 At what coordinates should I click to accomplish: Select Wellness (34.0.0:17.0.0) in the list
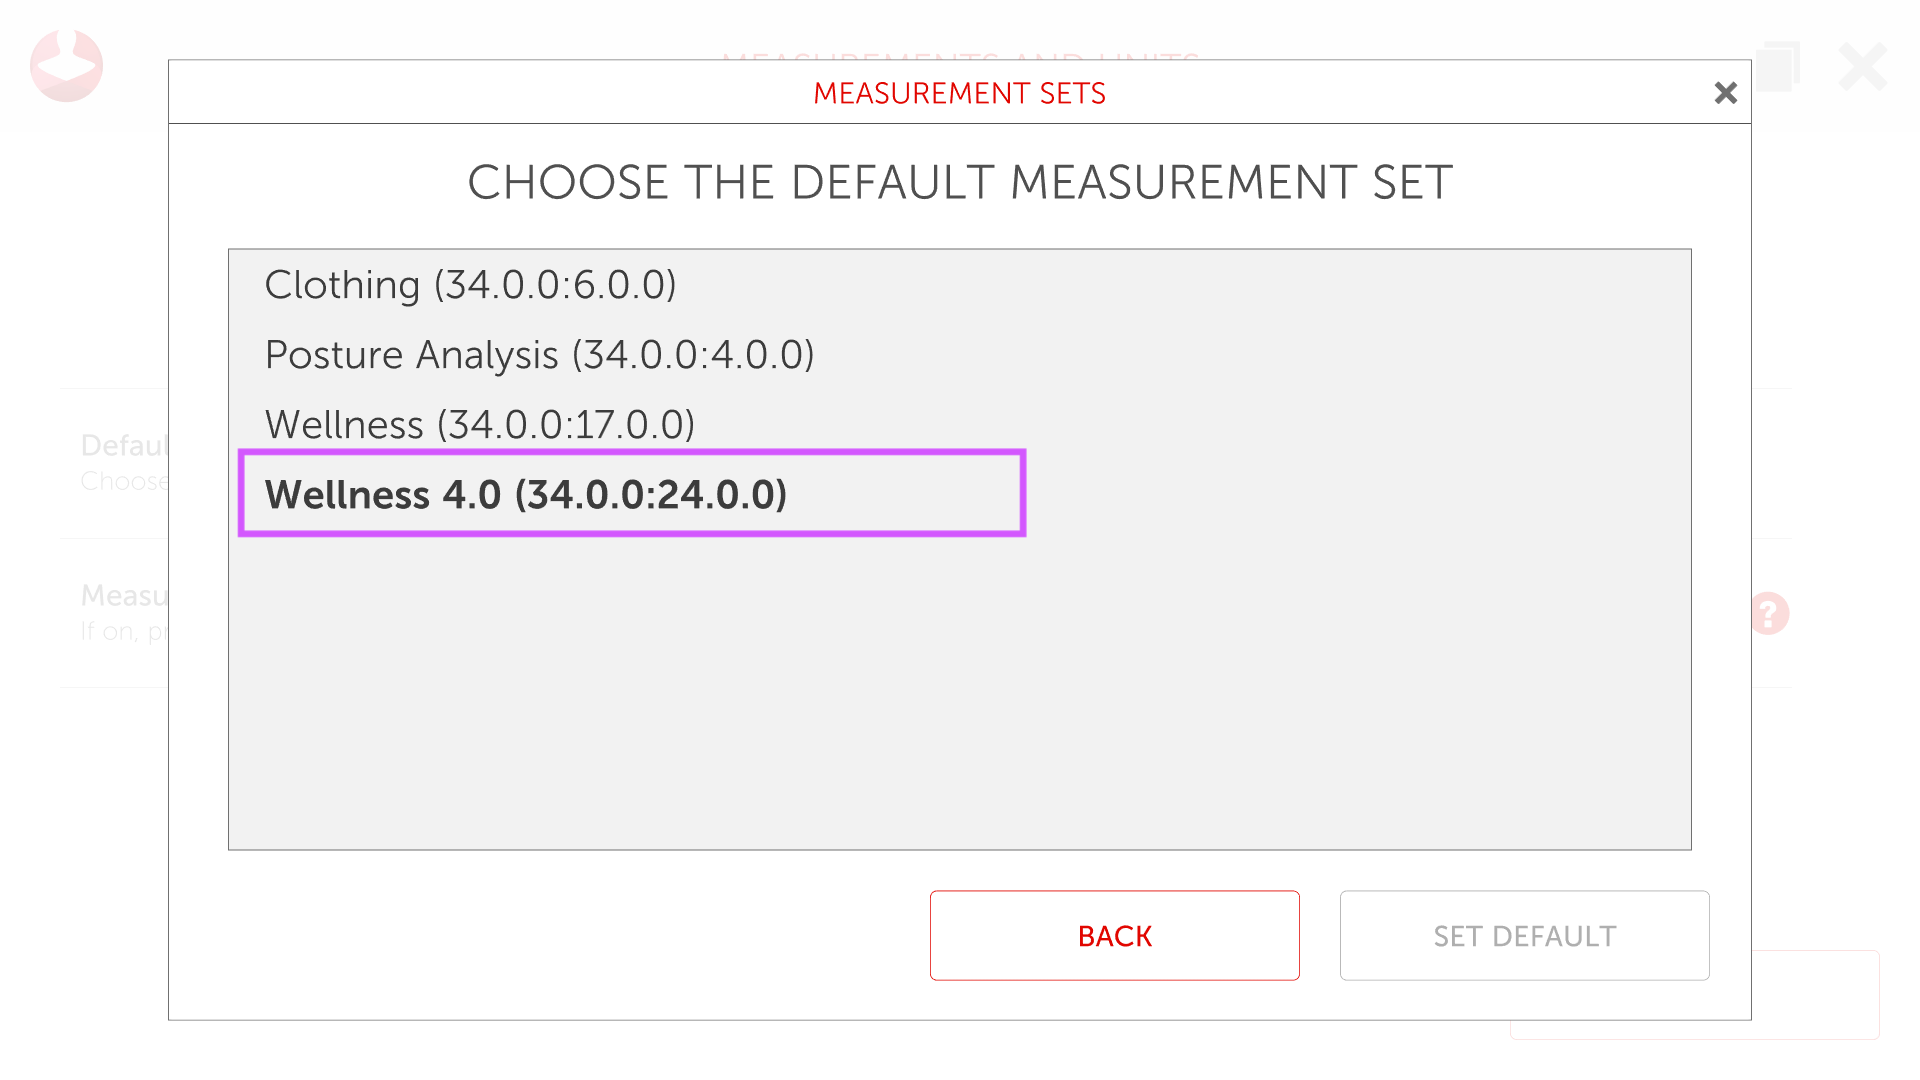point(479,425)
